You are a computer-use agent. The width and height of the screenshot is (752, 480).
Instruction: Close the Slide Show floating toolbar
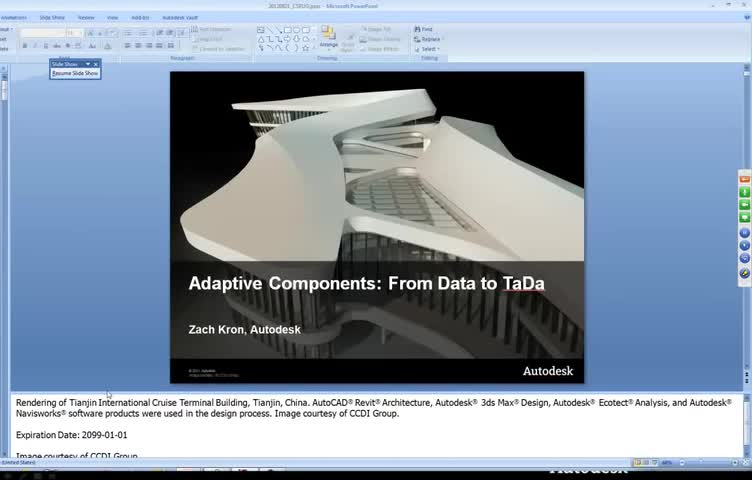coord(96,64)
